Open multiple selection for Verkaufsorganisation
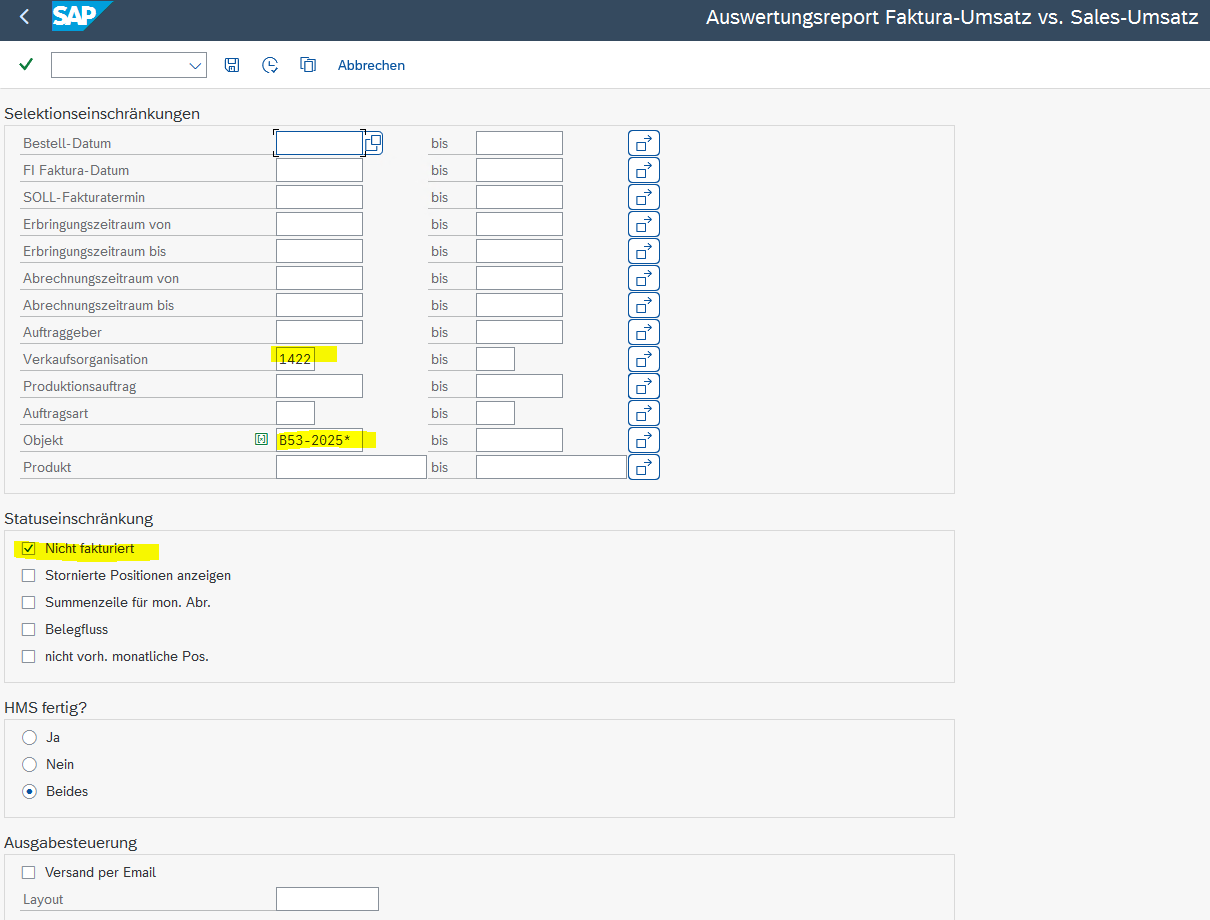This screenshot has width=1210, height=920. pyautogui.click(x=644, y=359)
